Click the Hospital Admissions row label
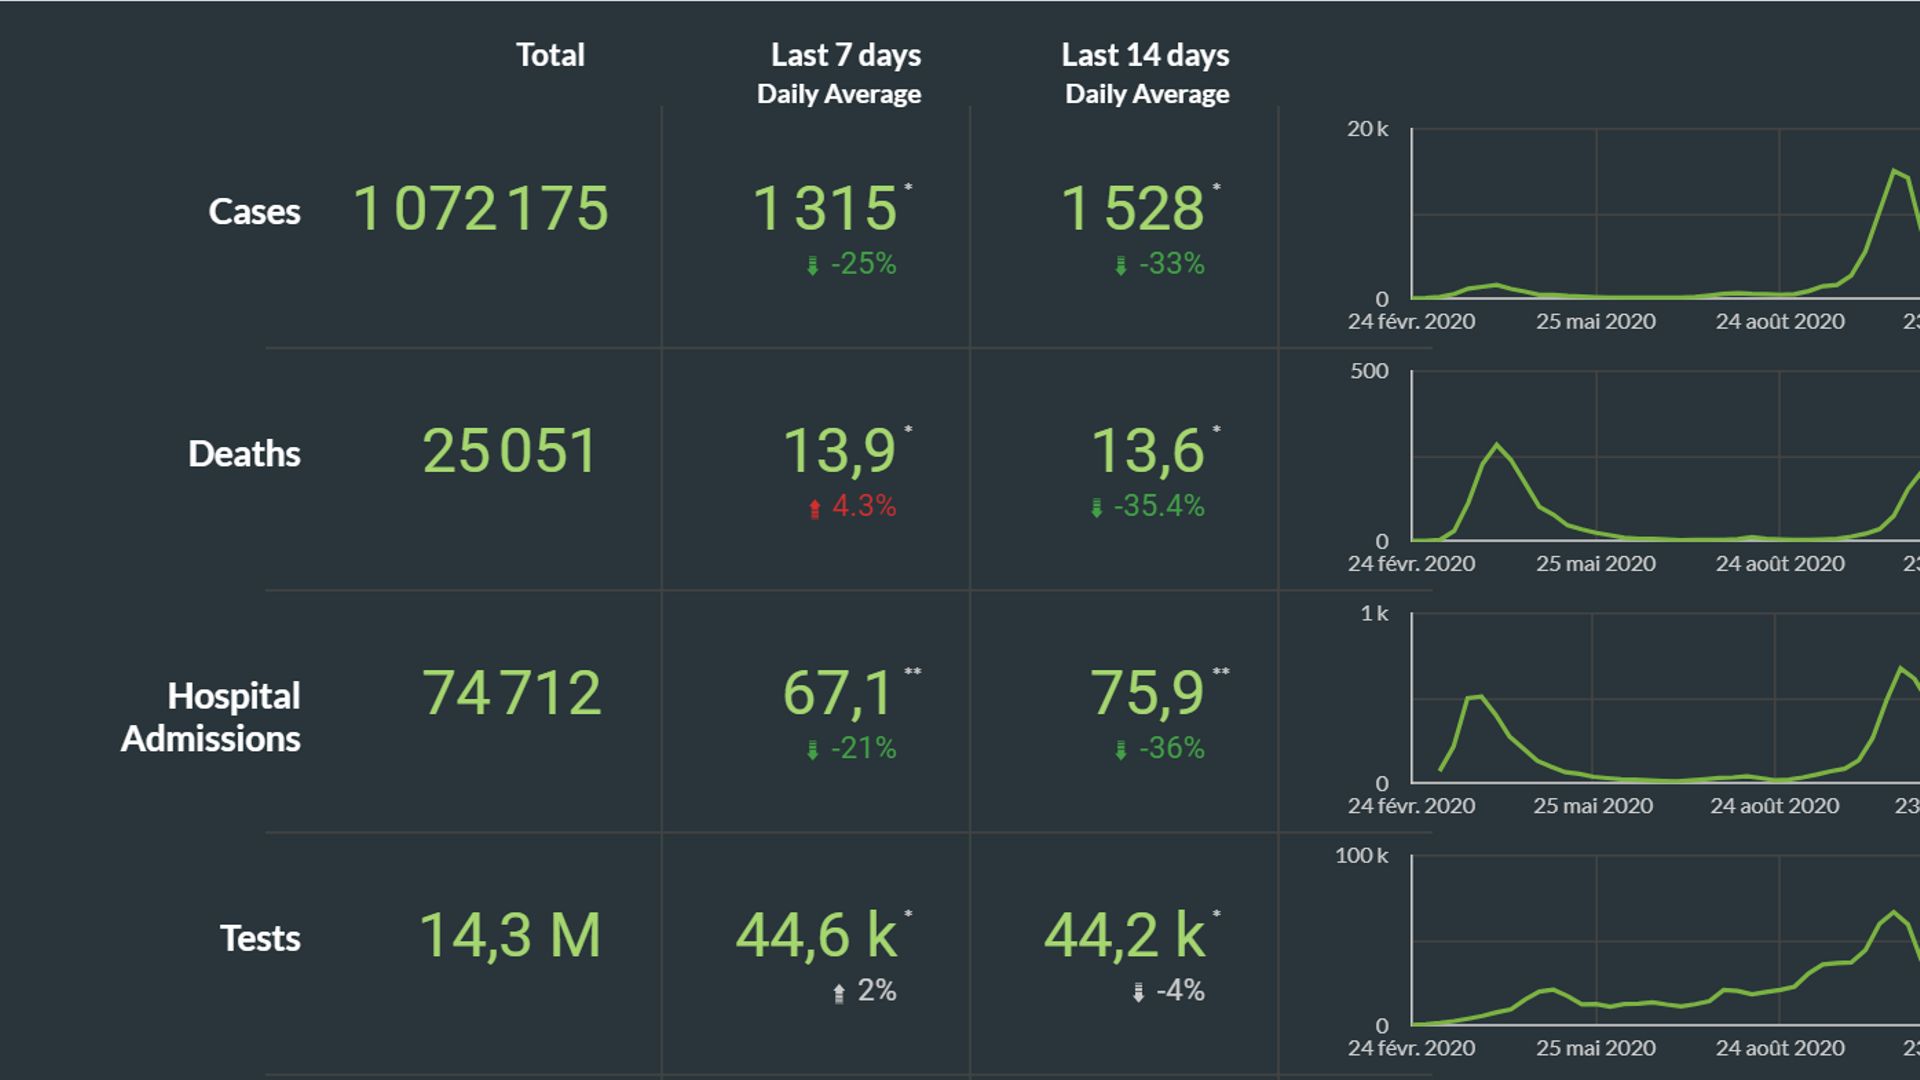This screenshot has width=1920, height=1080. (x=211, y=717)
